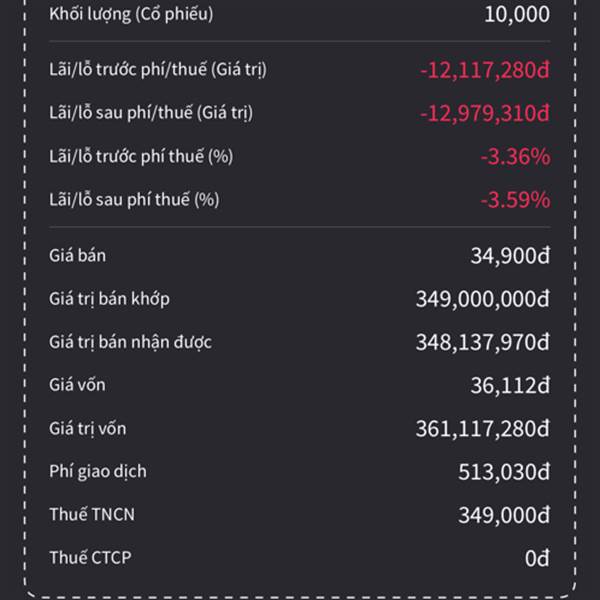Select the 513,030đ transaction fee value

click(503, 471)
